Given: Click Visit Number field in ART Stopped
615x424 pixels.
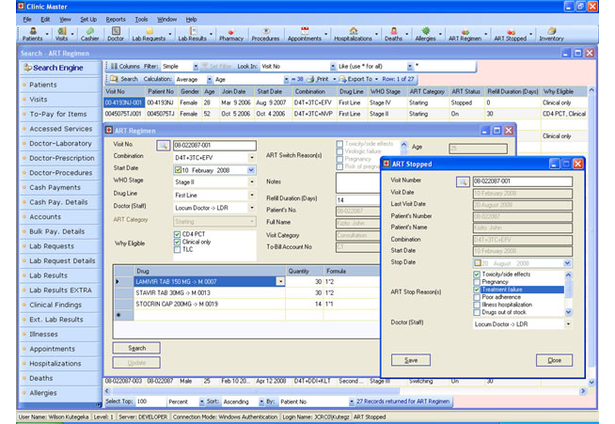Looking at the screenshot, I should (x=522, y=181).
